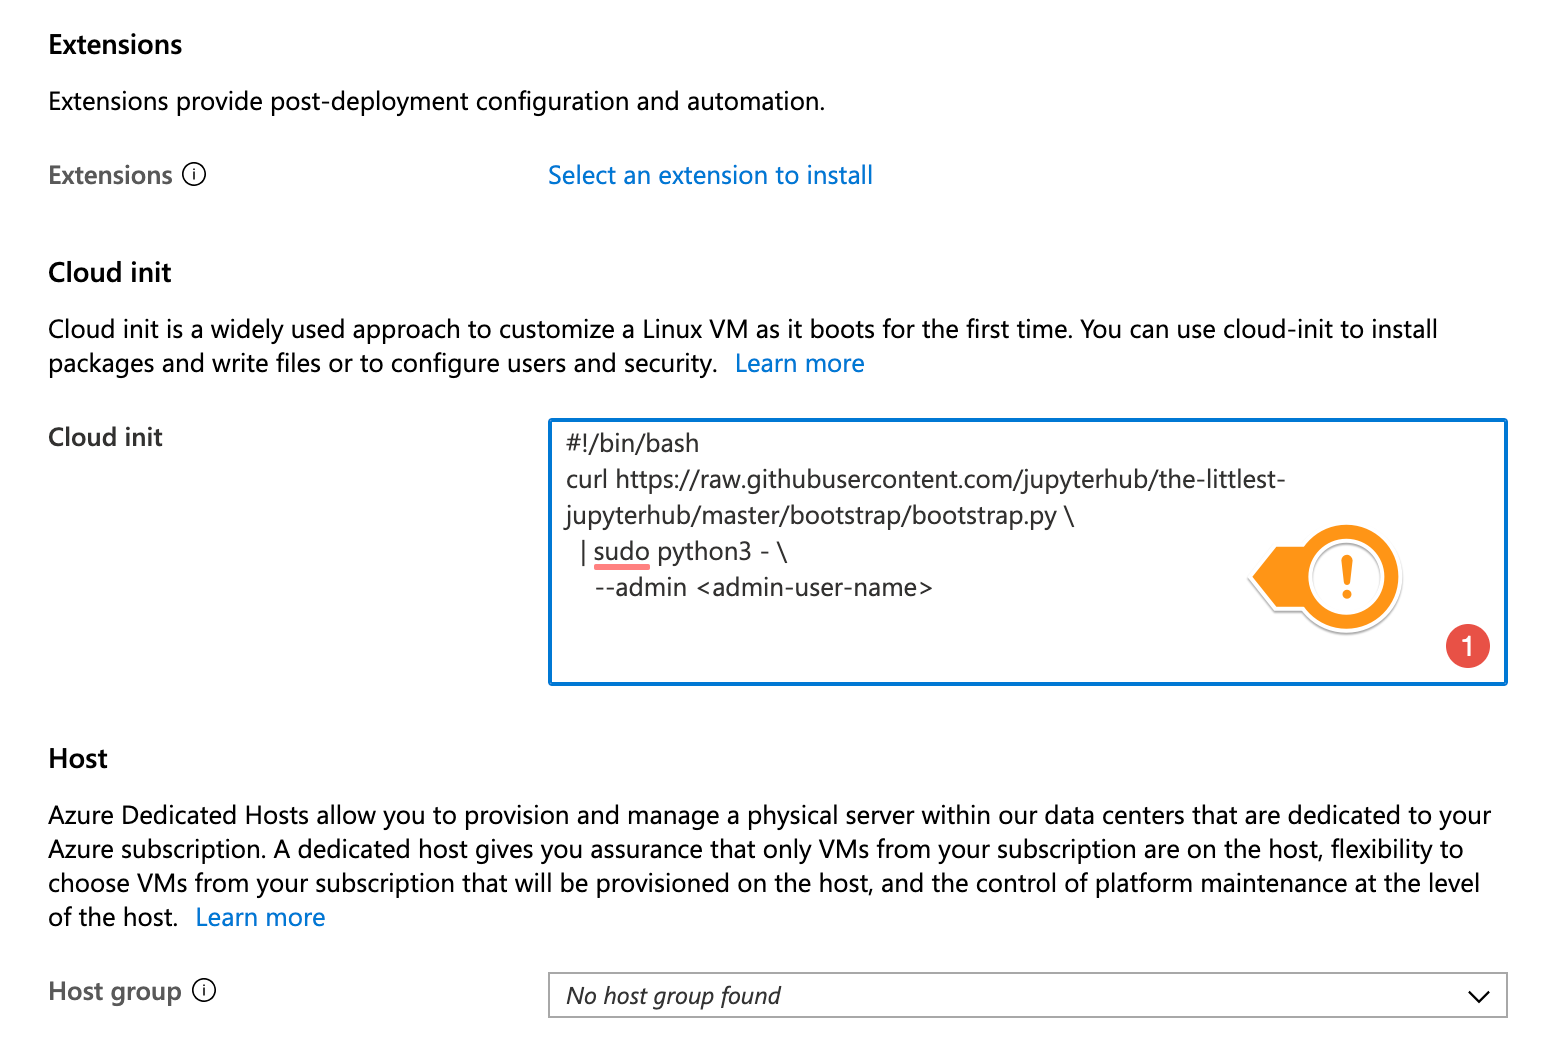
Task: Click the gray Host group field label
Action: click(x=115, y=992)
